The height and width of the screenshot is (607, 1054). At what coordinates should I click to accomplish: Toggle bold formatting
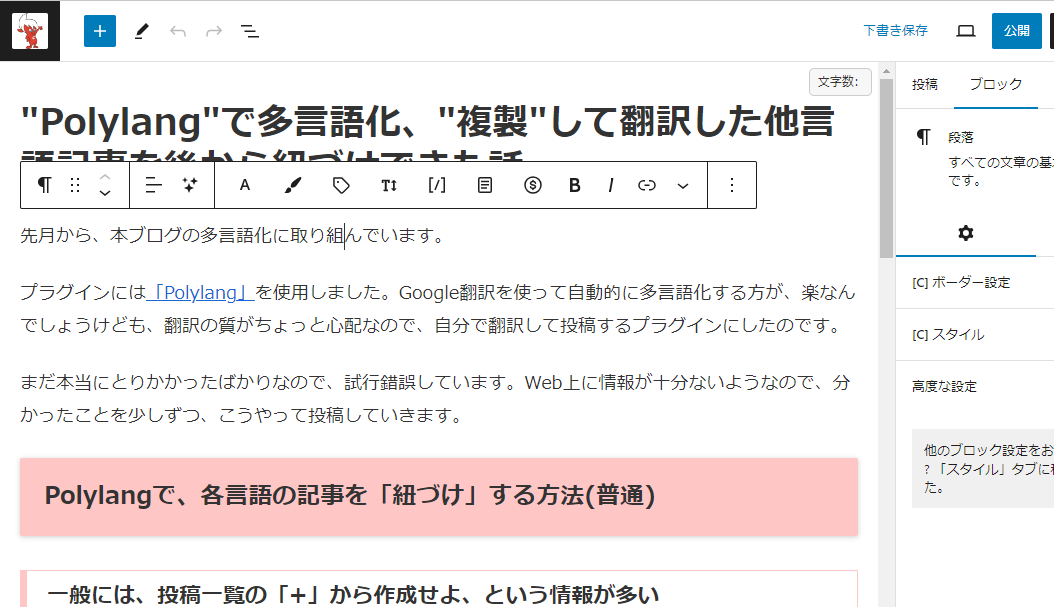click(575, 185)
